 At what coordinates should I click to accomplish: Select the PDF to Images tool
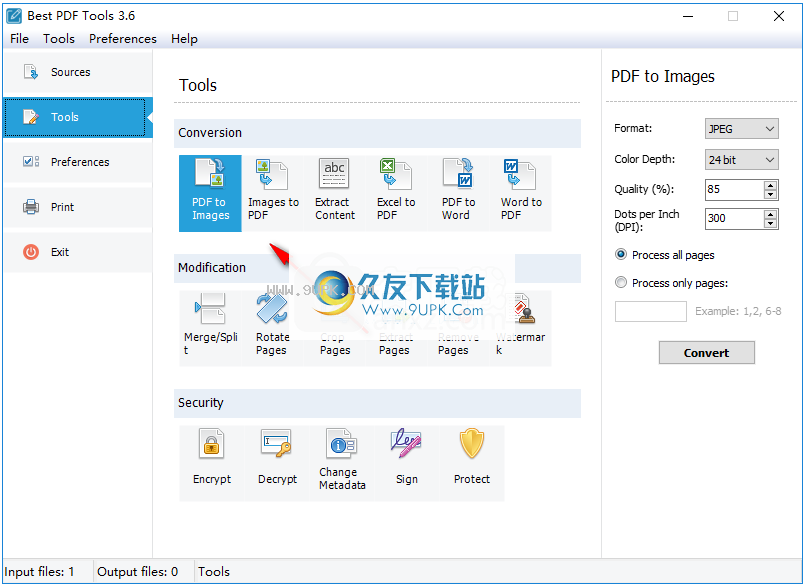click(x=210, y=193)
